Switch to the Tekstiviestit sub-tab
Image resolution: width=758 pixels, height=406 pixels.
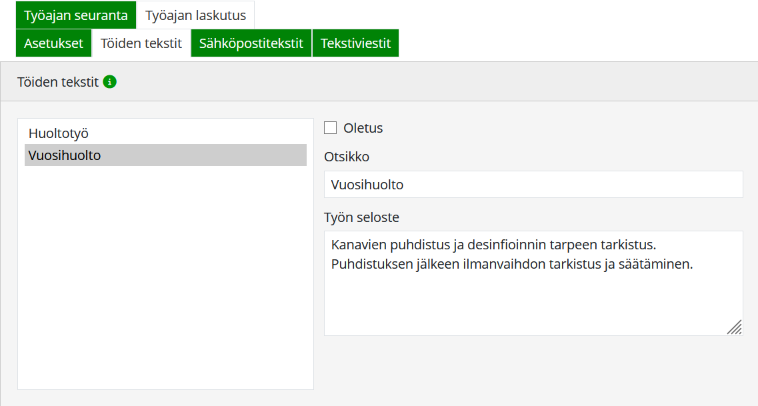(356, 43)
